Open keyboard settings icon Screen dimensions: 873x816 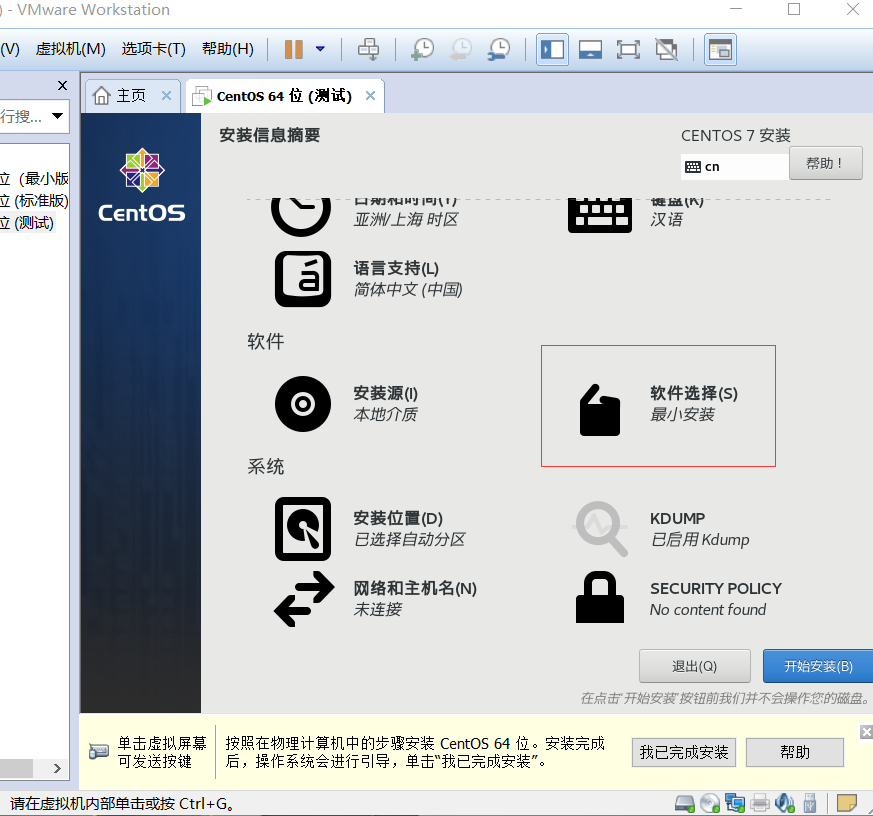[x=600, y=215]
